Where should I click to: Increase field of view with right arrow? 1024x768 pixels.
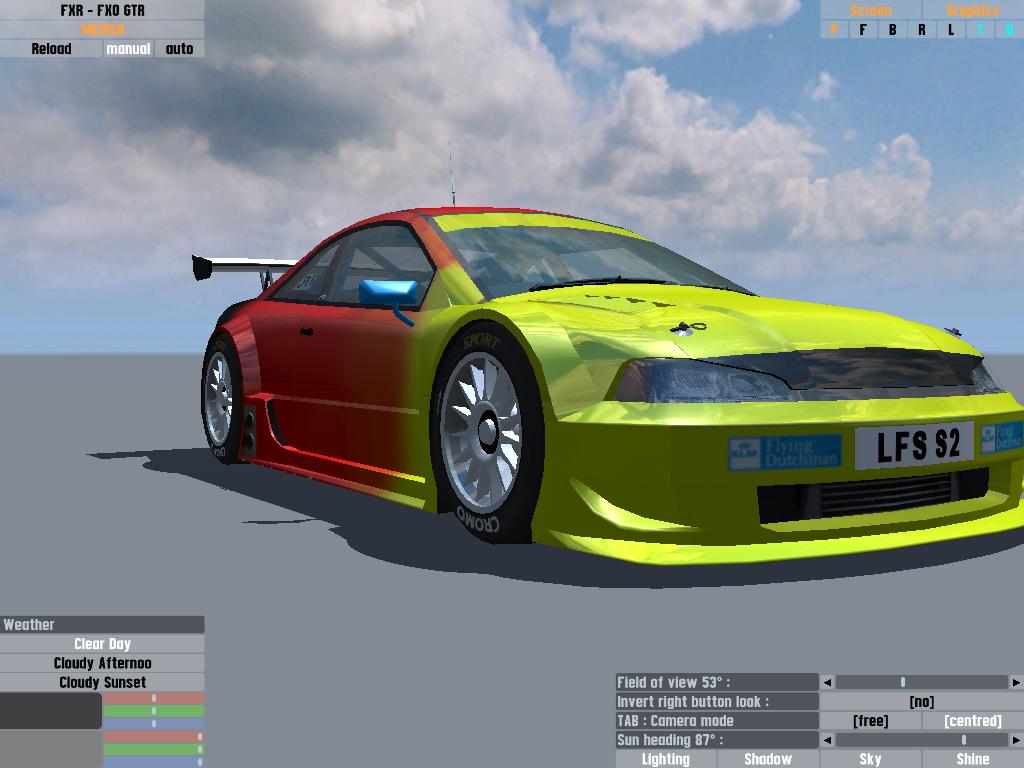[1016, 682]
